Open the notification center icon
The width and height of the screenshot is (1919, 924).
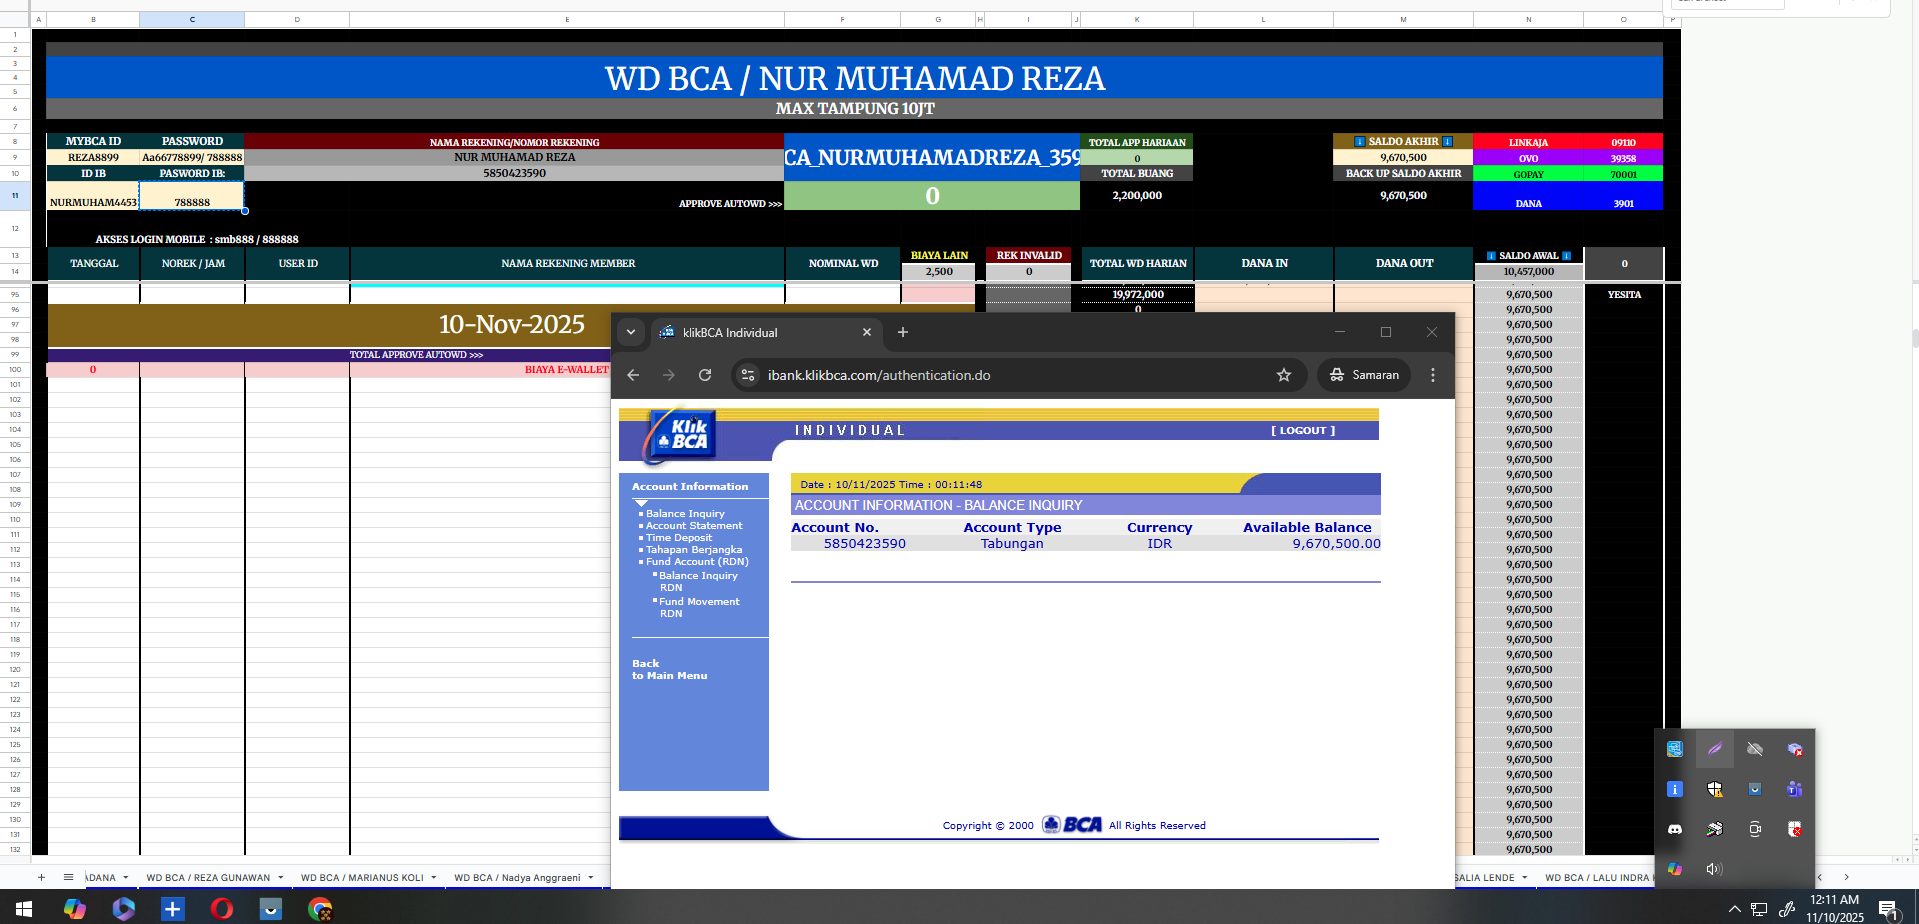click(1888, 909)
